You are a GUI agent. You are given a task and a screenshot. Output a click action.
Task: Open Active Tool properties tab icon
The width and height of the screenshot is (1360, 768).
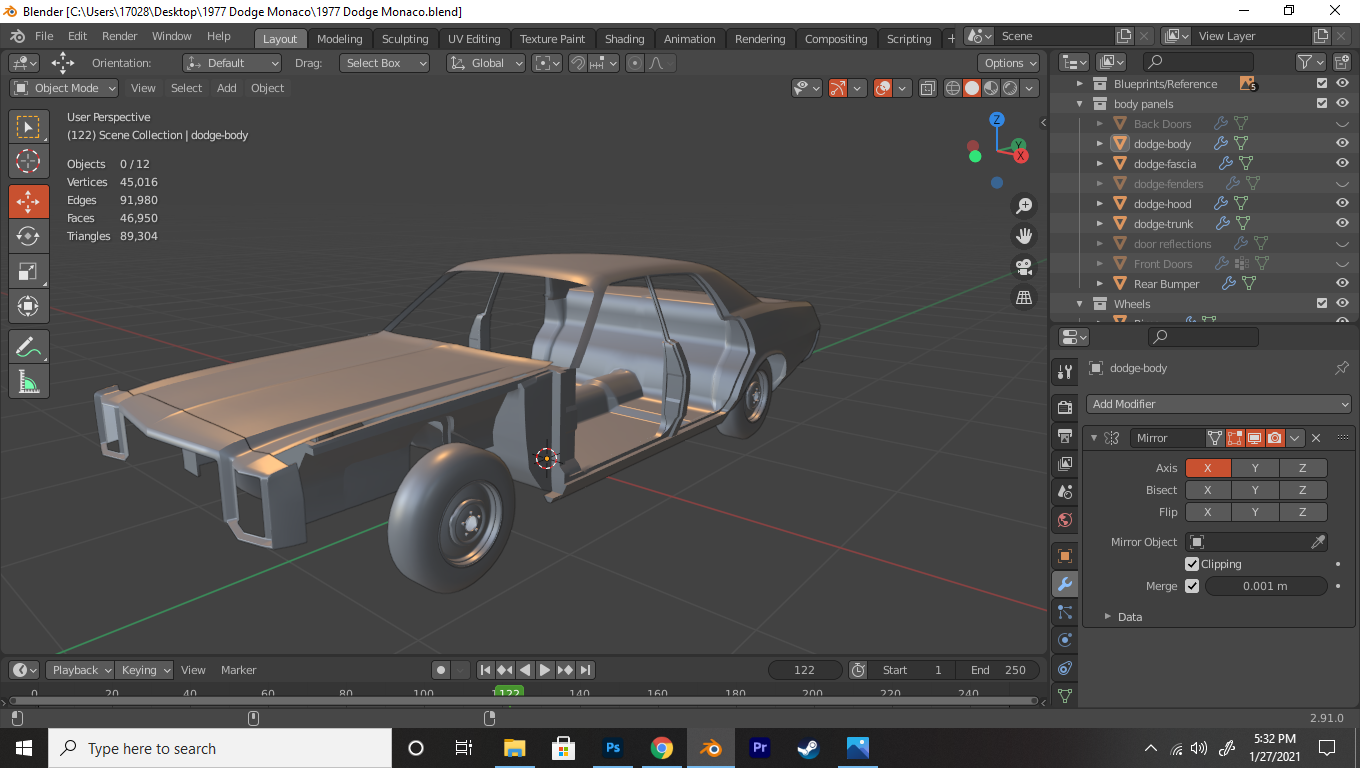coord(1065,372)
